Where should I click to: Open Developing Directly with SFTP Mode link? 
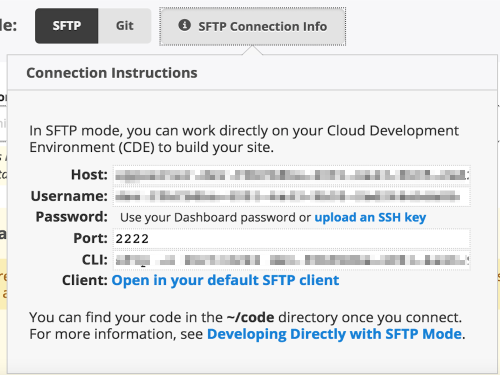tap(335, 334)
